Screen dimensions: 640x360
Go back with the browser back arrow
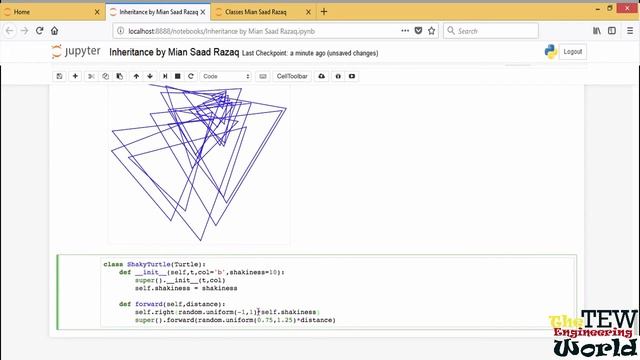[x=10, y=31]
